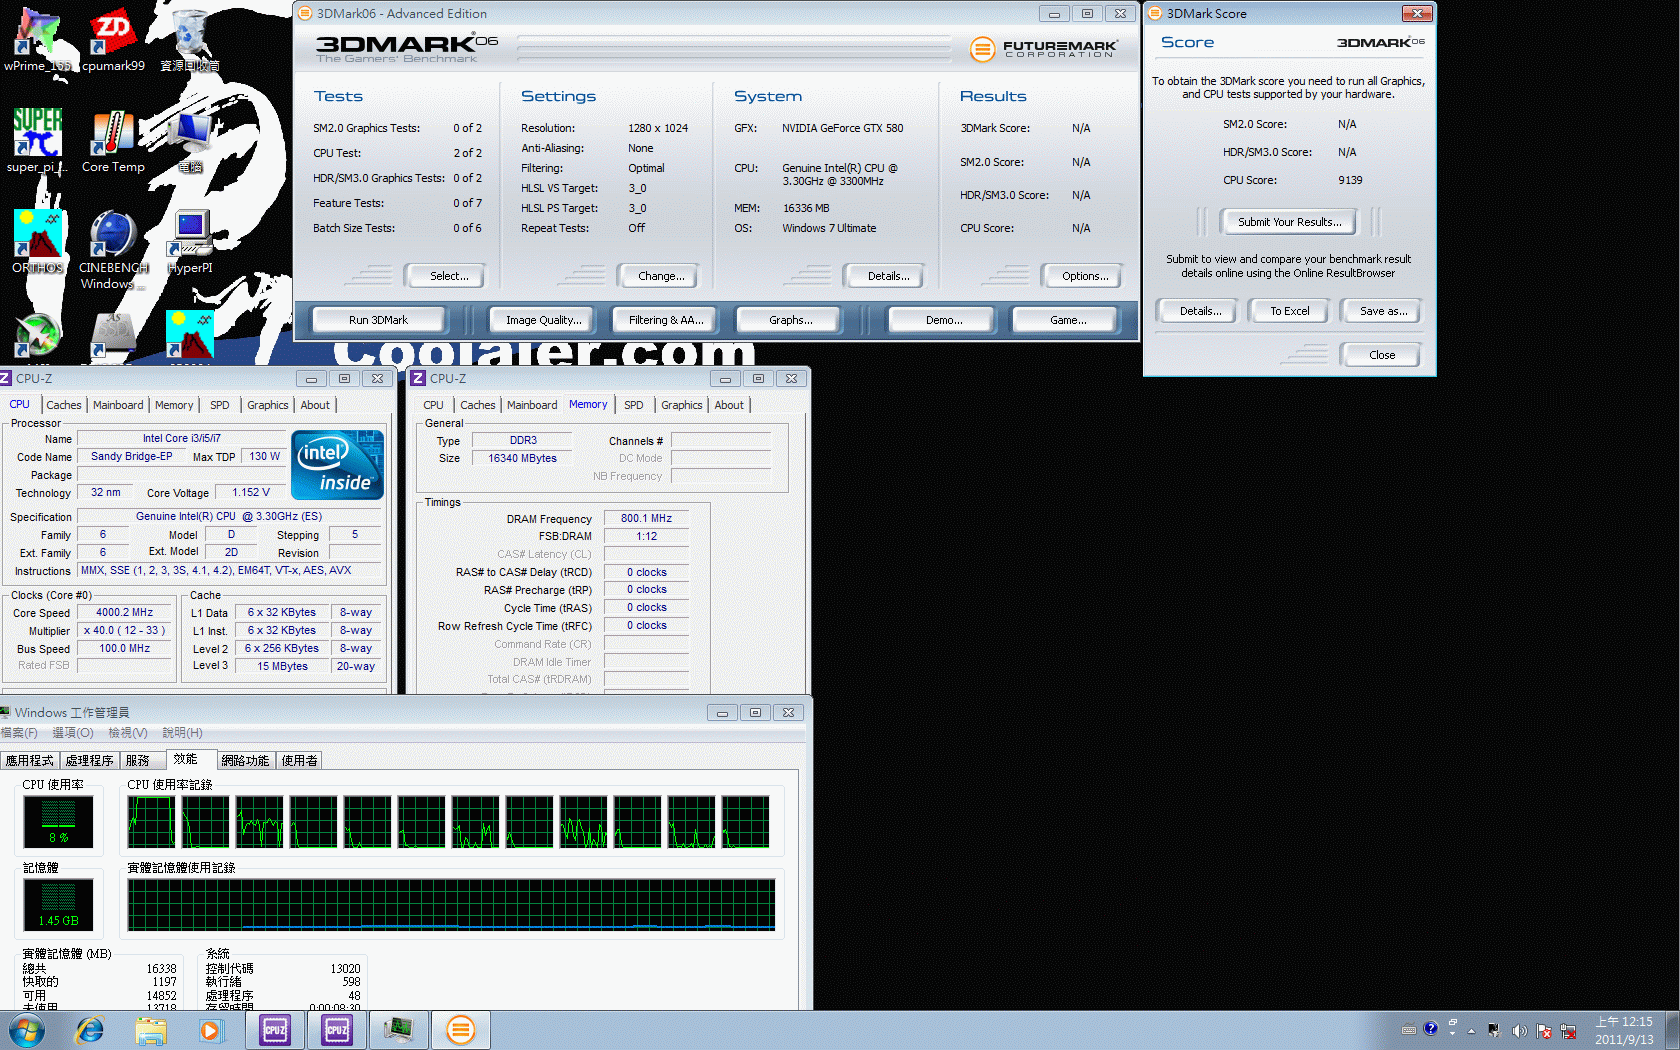Screen dimensions: 1680x1050
Task: Open Graphics tab in right CPU-Z window
Action: click(682, 405)
